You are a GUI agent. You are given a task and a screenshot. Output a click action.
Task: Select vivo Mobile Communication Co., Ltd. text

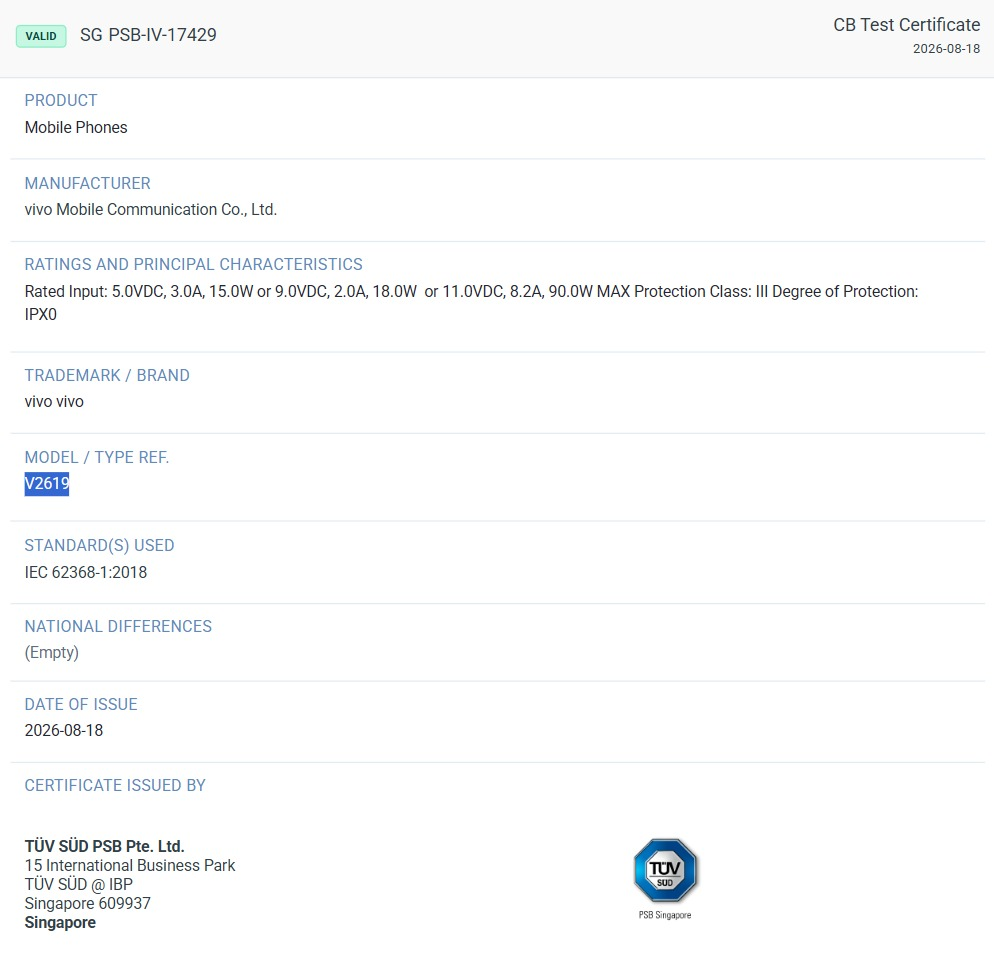(151, 210)
